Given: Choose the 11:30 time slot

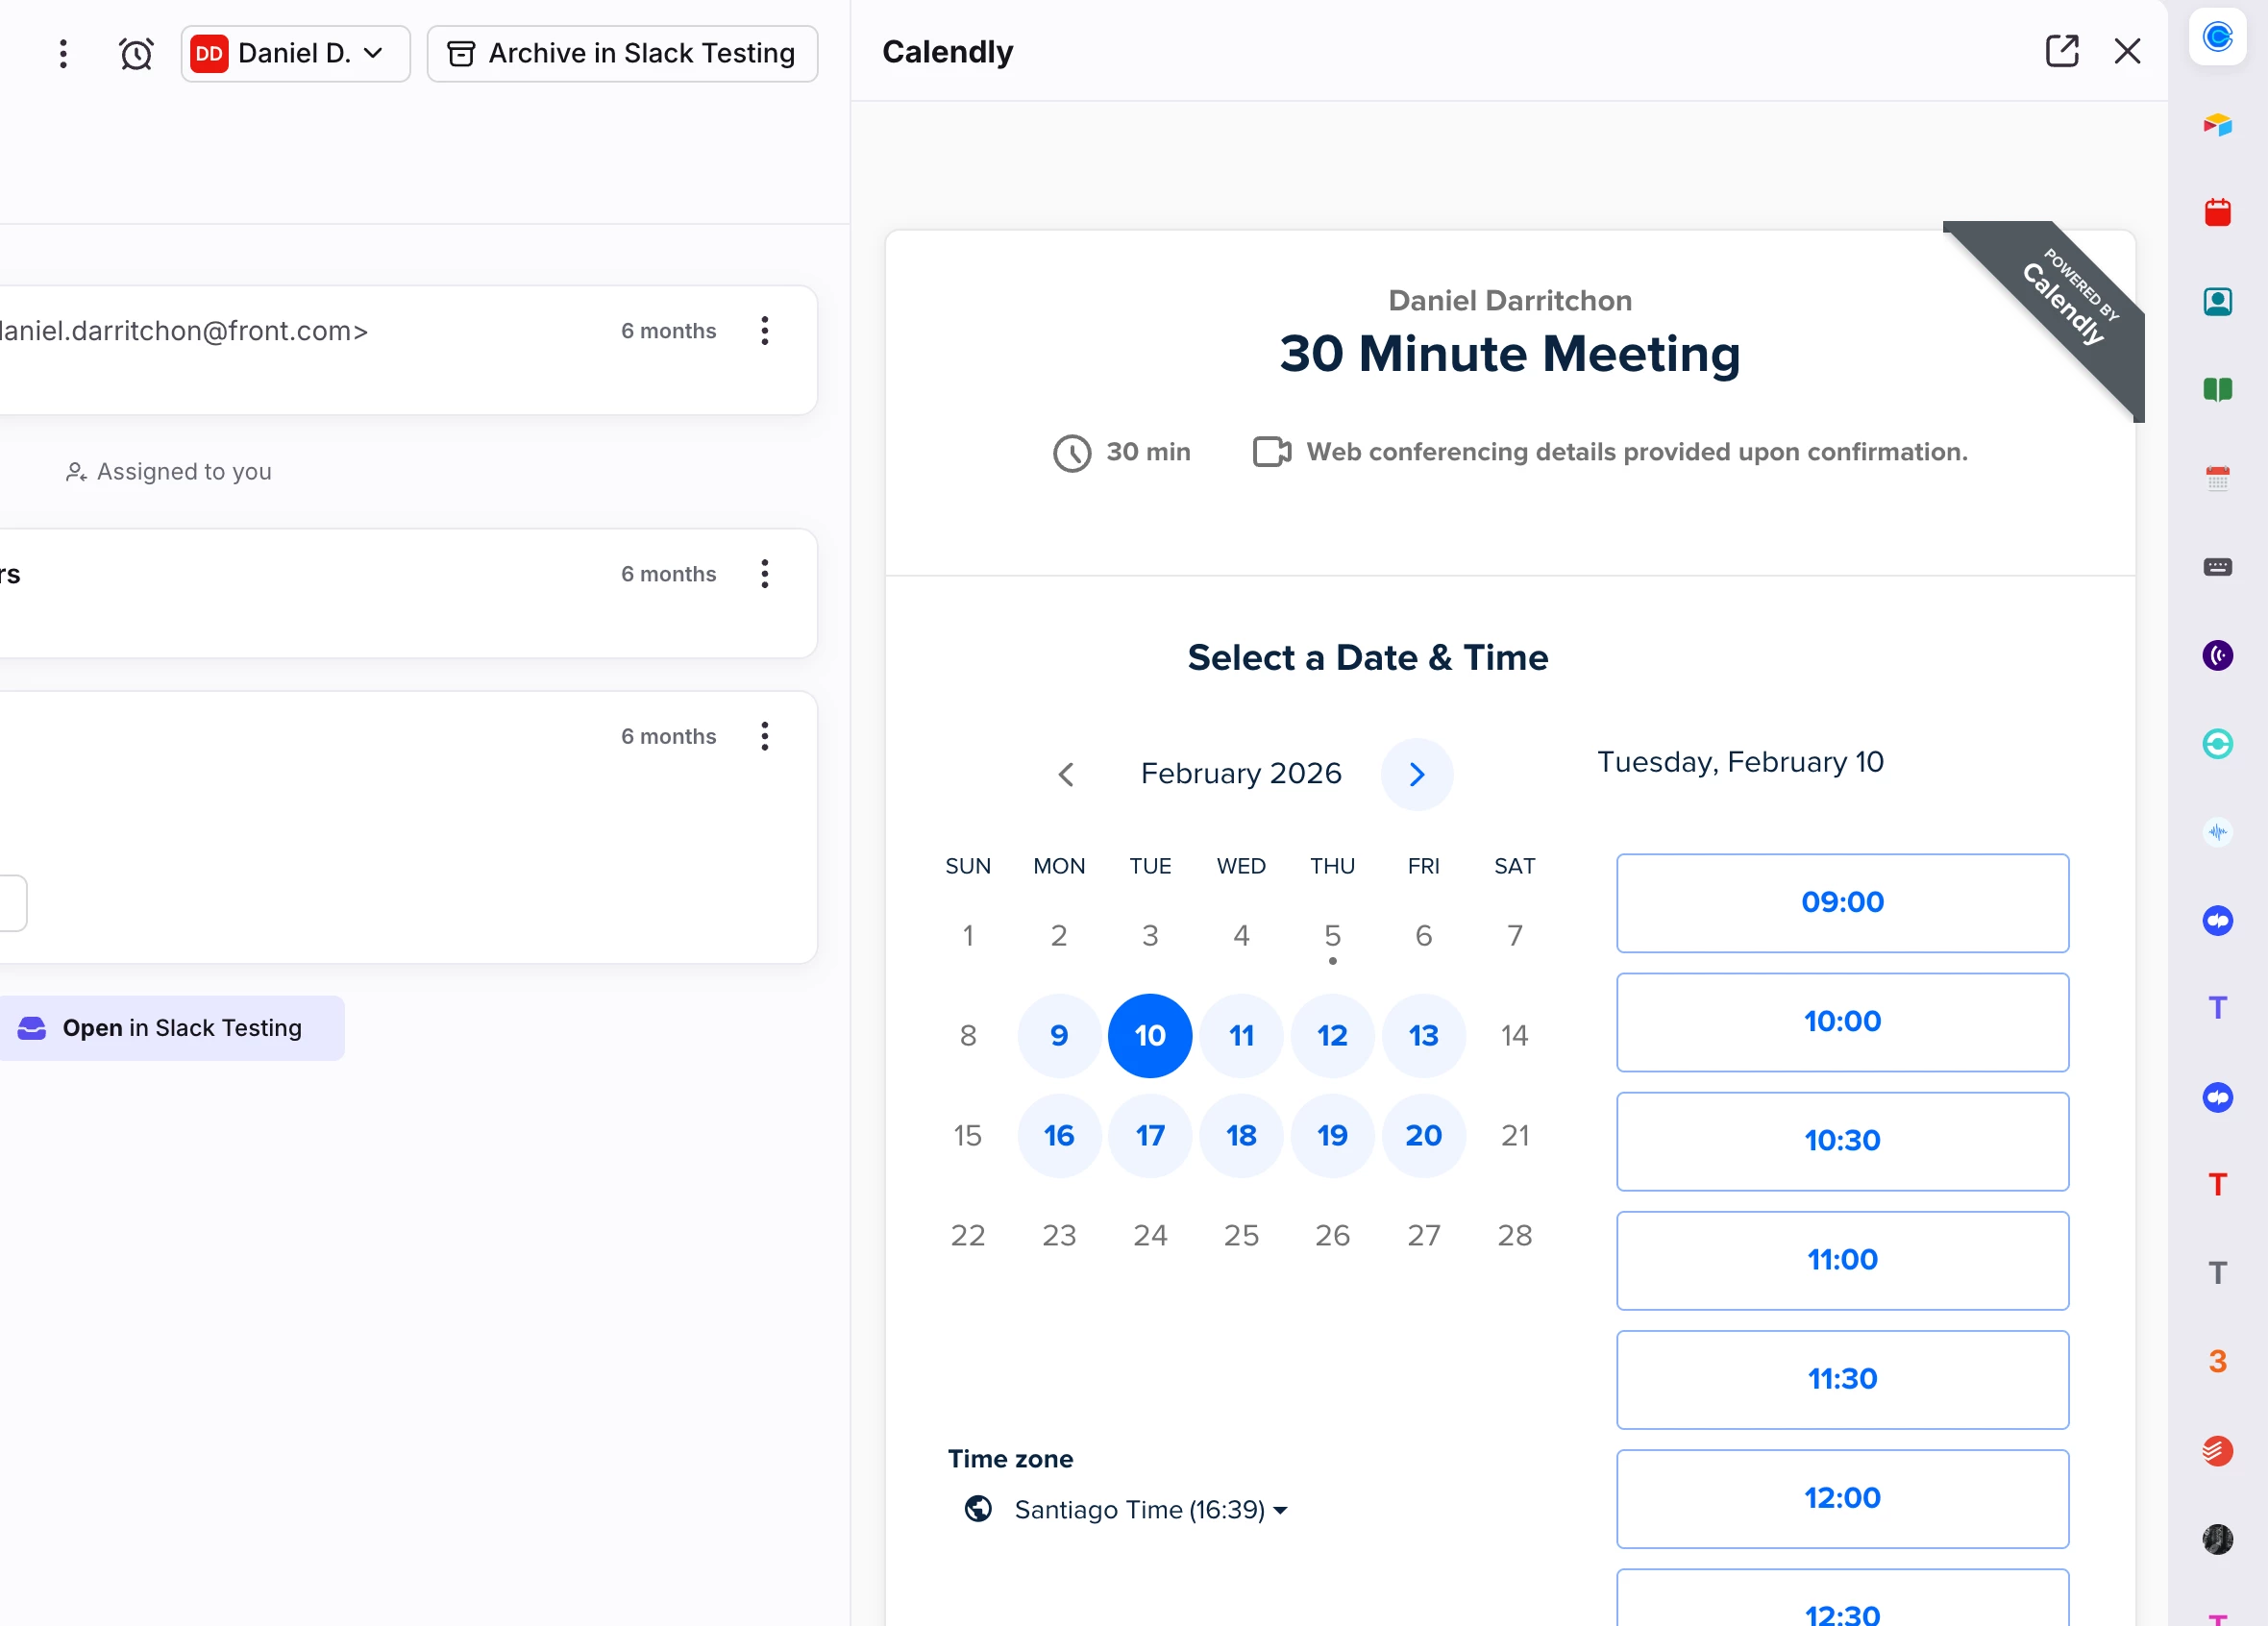Looking at the screenshot, I should pos(1842,1379).
